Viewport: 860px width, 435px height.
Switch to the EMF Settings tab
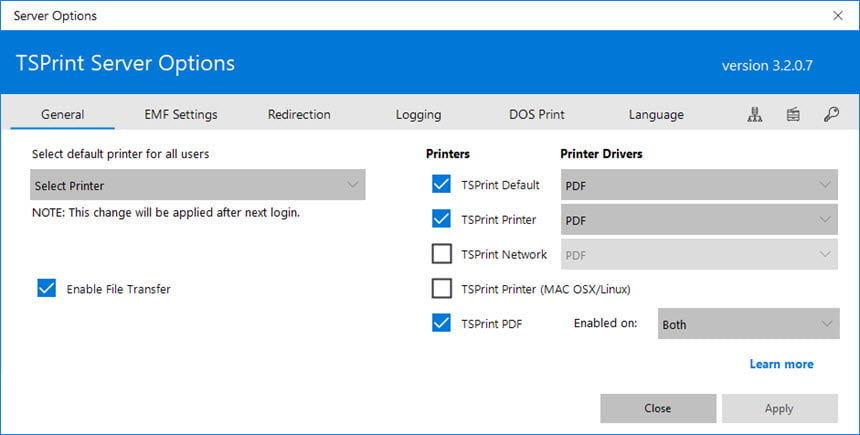pos(181,114)
